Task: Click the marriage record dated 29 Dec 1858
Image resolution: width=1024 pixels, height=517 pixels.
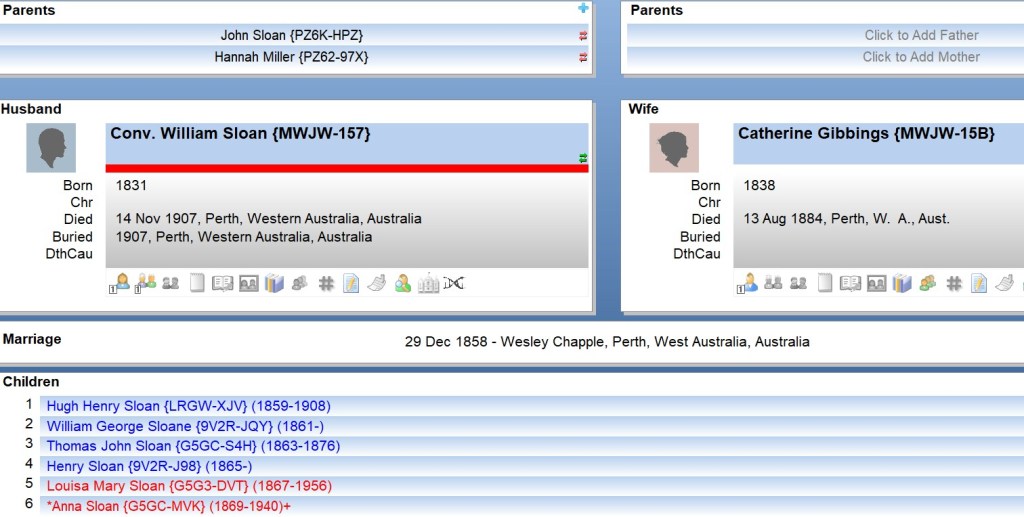Action: [x=606, y=342]
